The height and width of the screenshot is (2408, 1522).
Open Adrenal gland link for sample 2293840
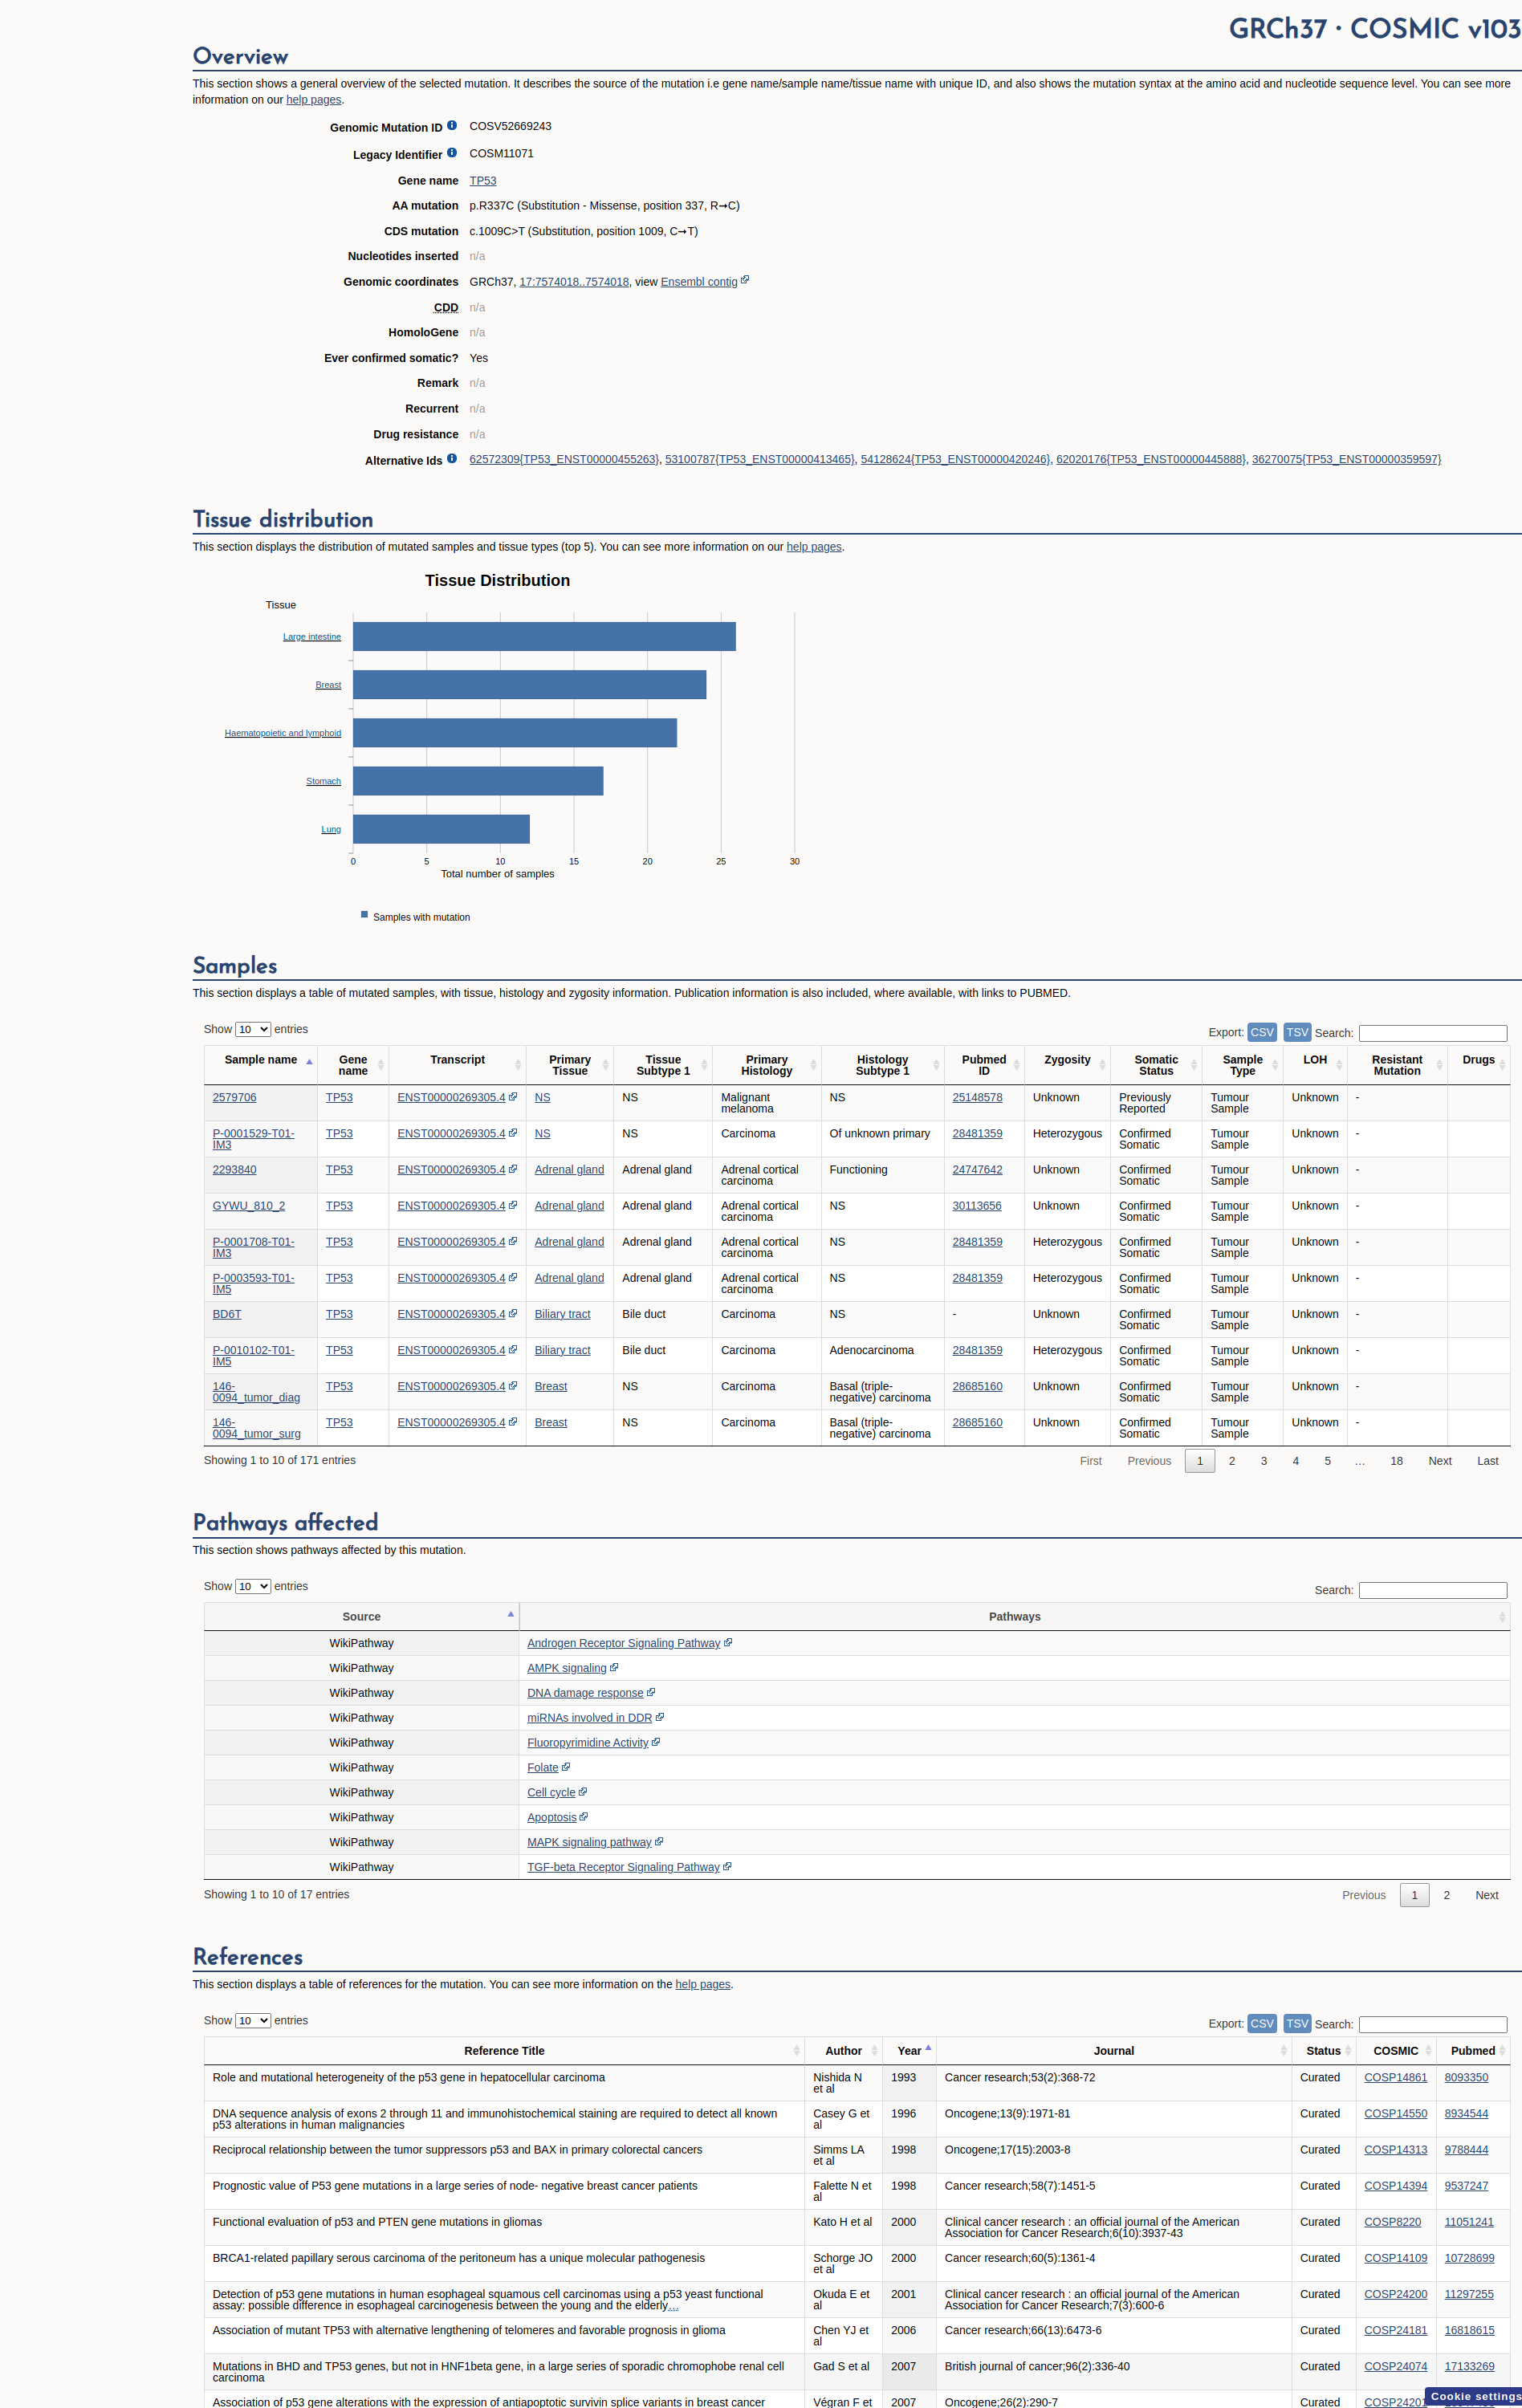(x=569, y=1169)
